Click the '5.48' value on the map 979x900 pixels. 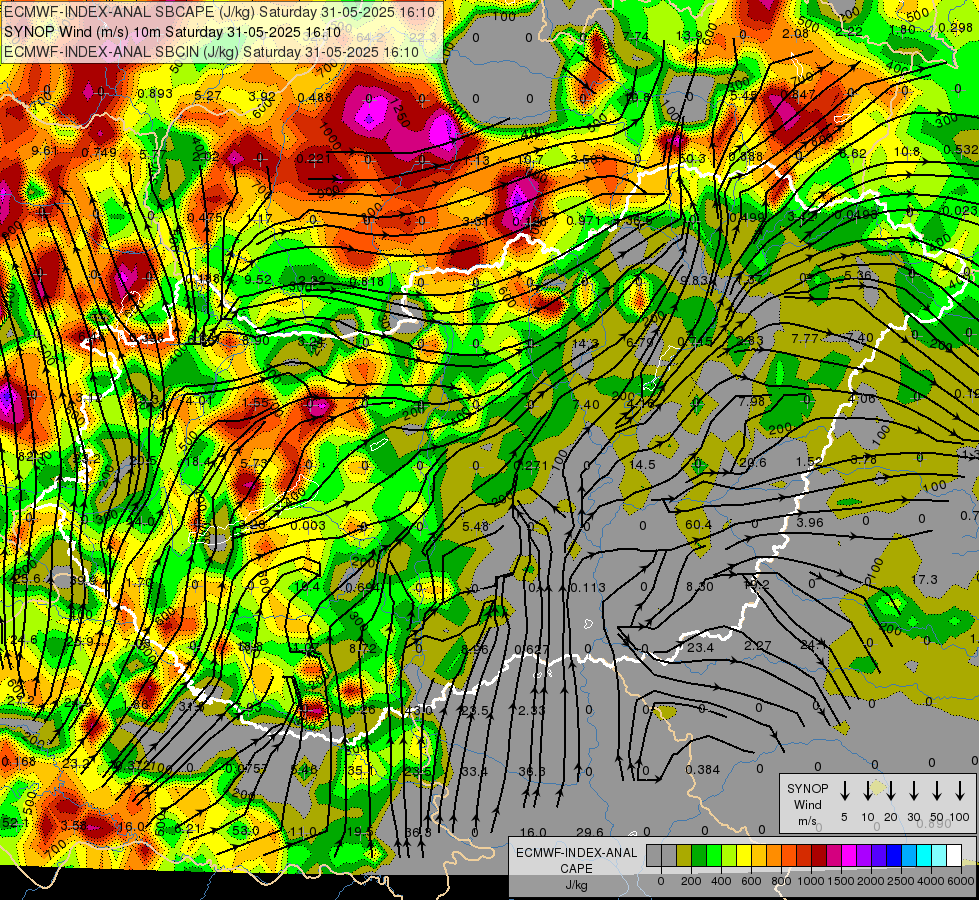click(476, 527)
